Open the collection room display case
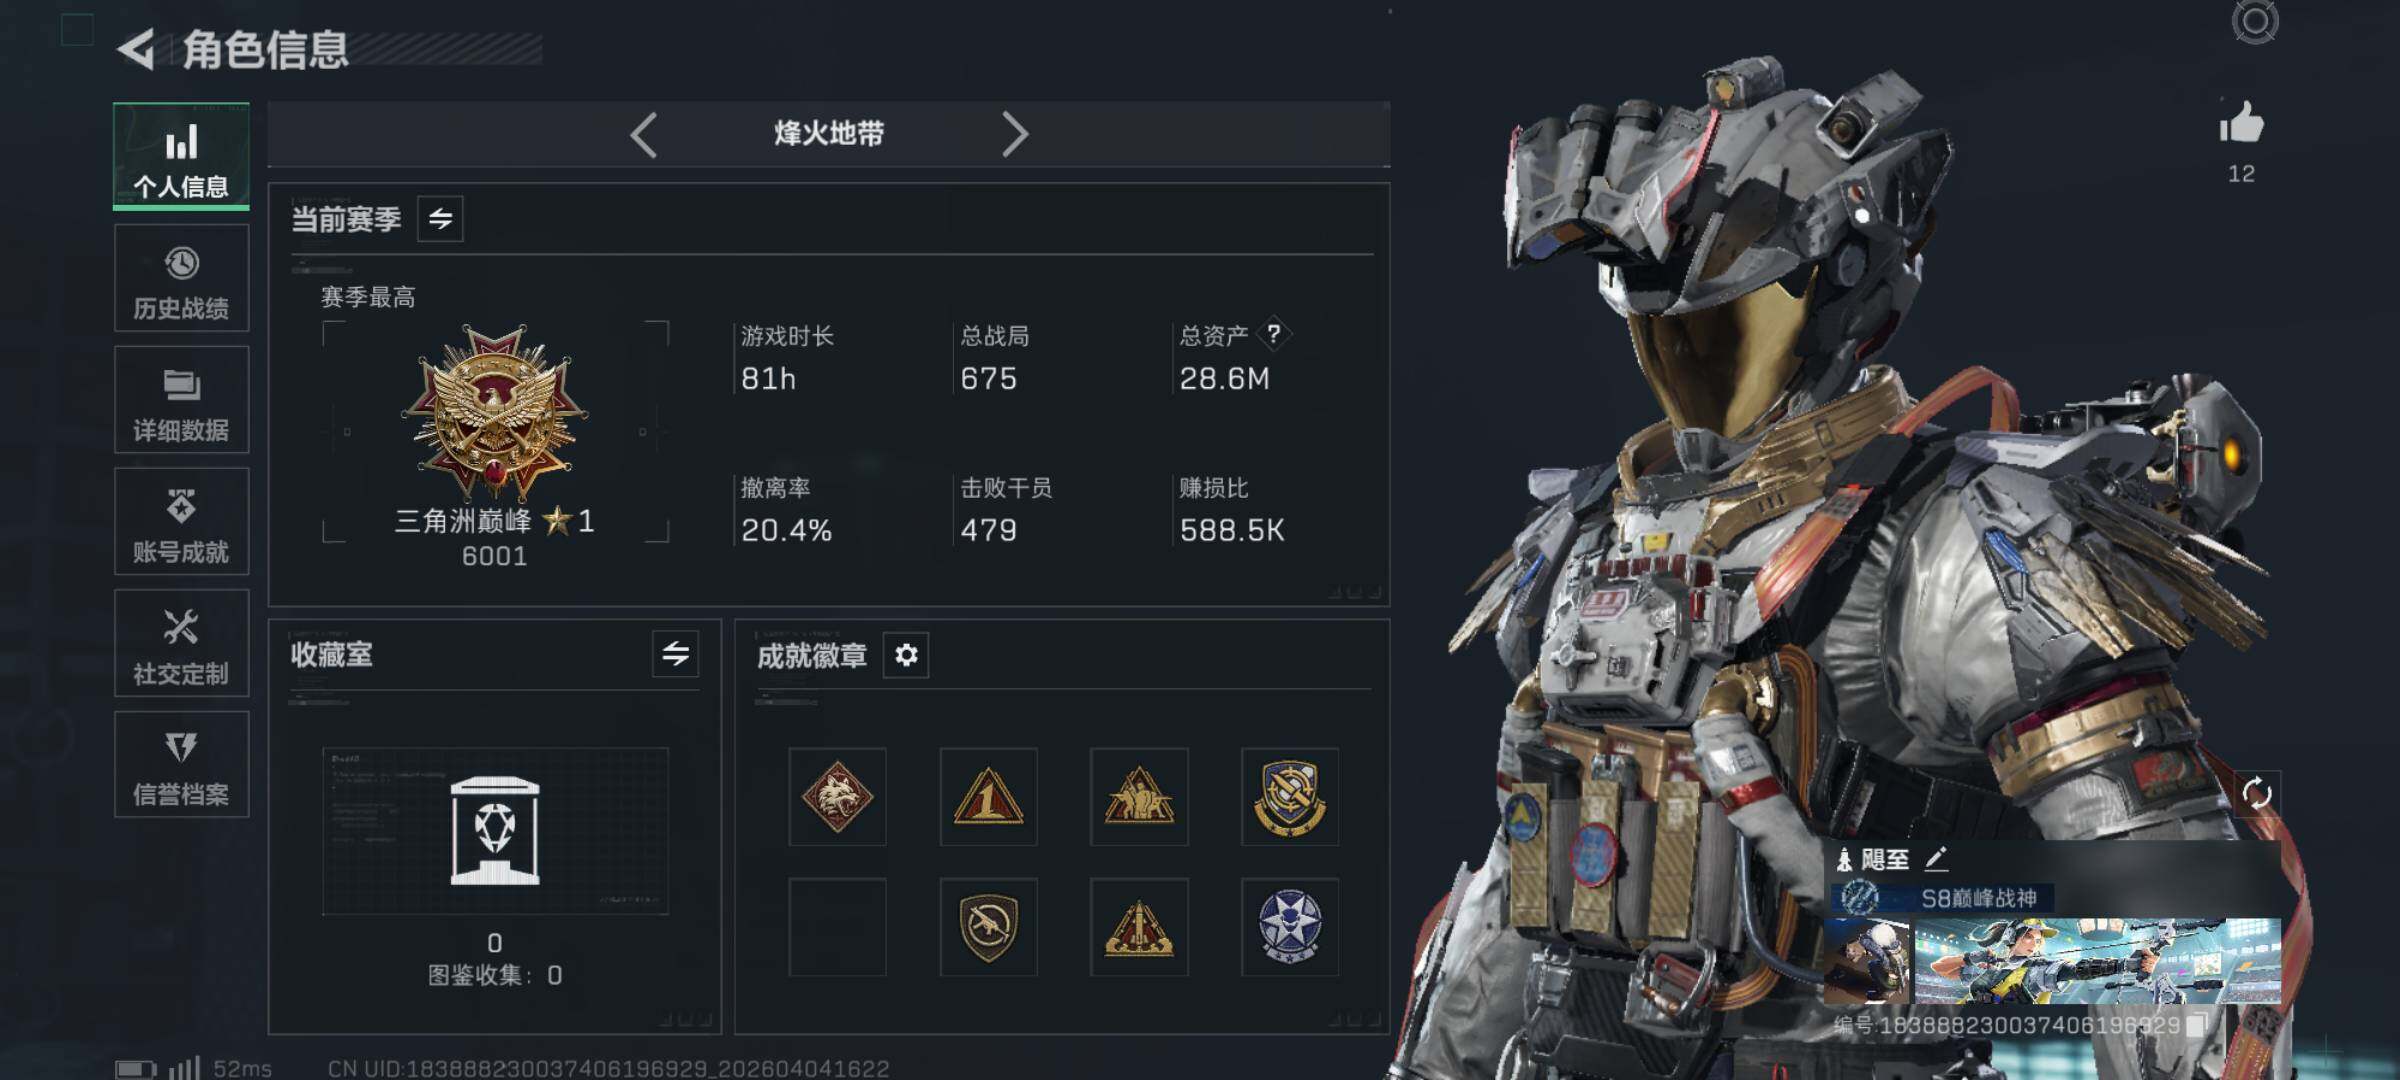 495,831
